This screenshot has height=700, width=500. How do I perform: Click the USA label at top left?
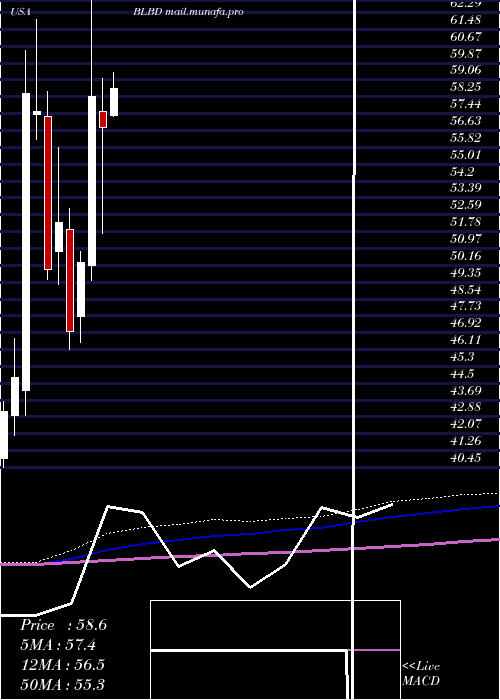(x=21, y=12)
